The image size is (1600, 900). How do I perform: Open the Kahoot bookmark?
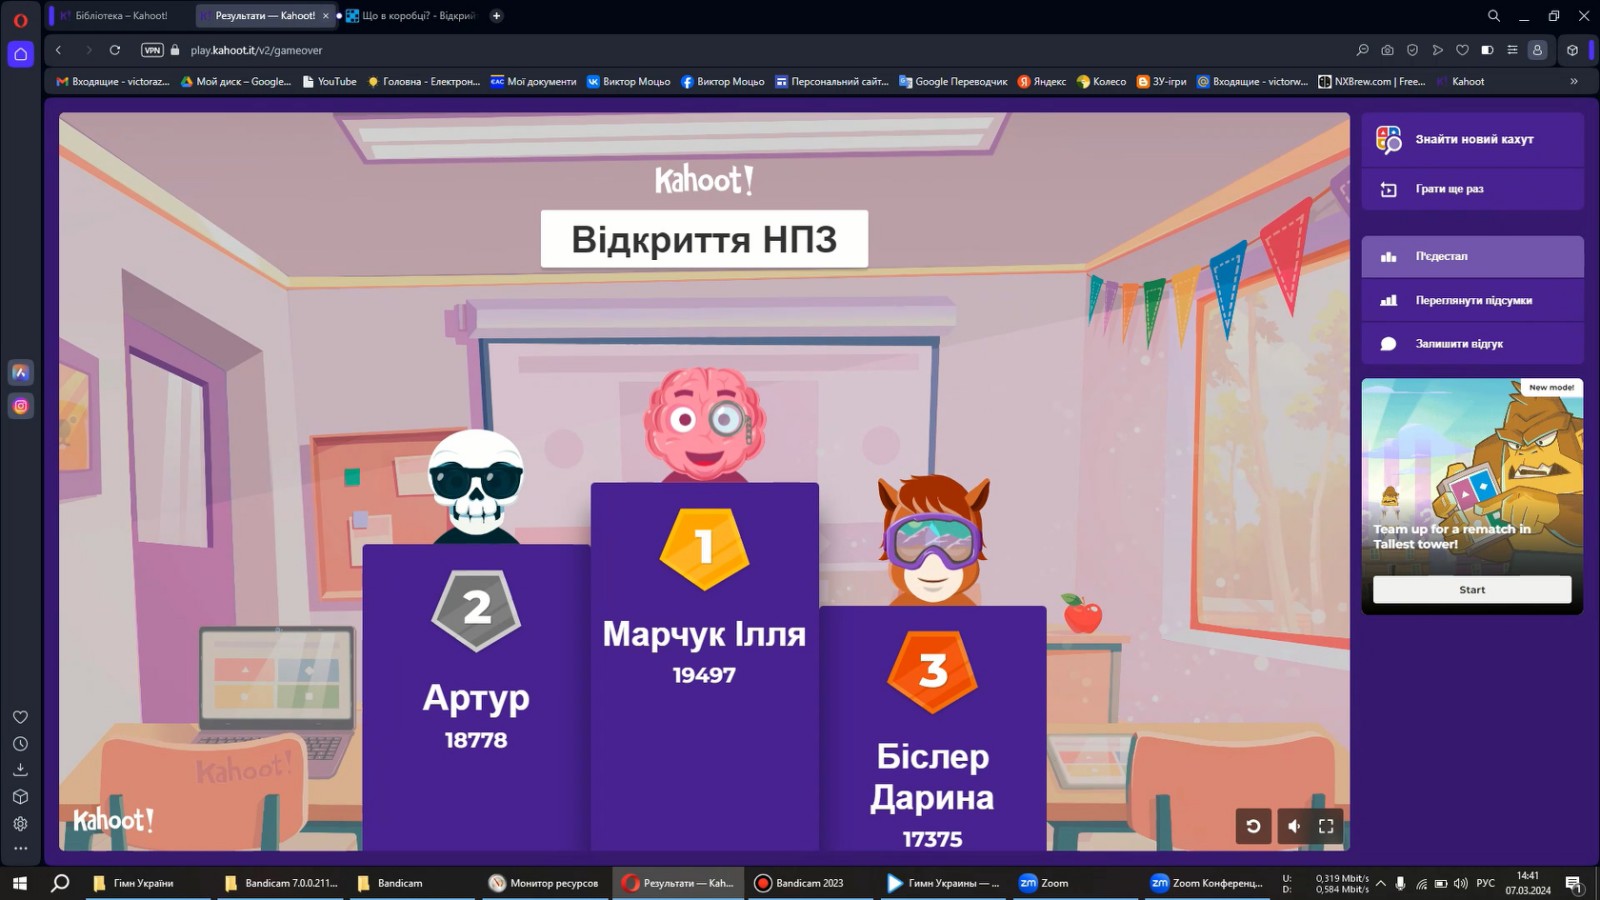tap(1460, 82)
